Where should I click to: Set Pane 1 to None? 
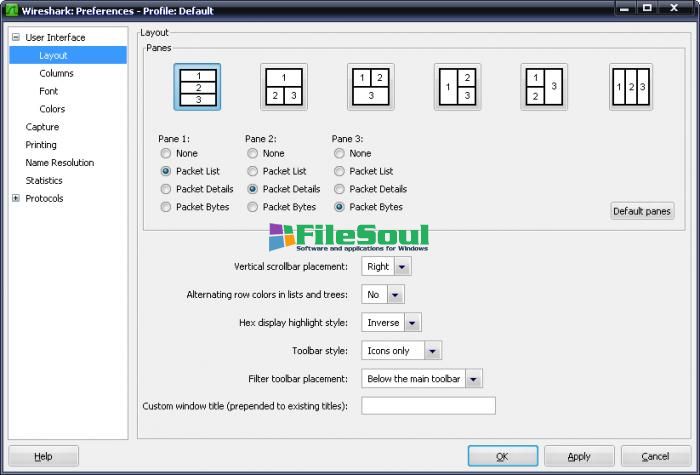click(166, 154)
